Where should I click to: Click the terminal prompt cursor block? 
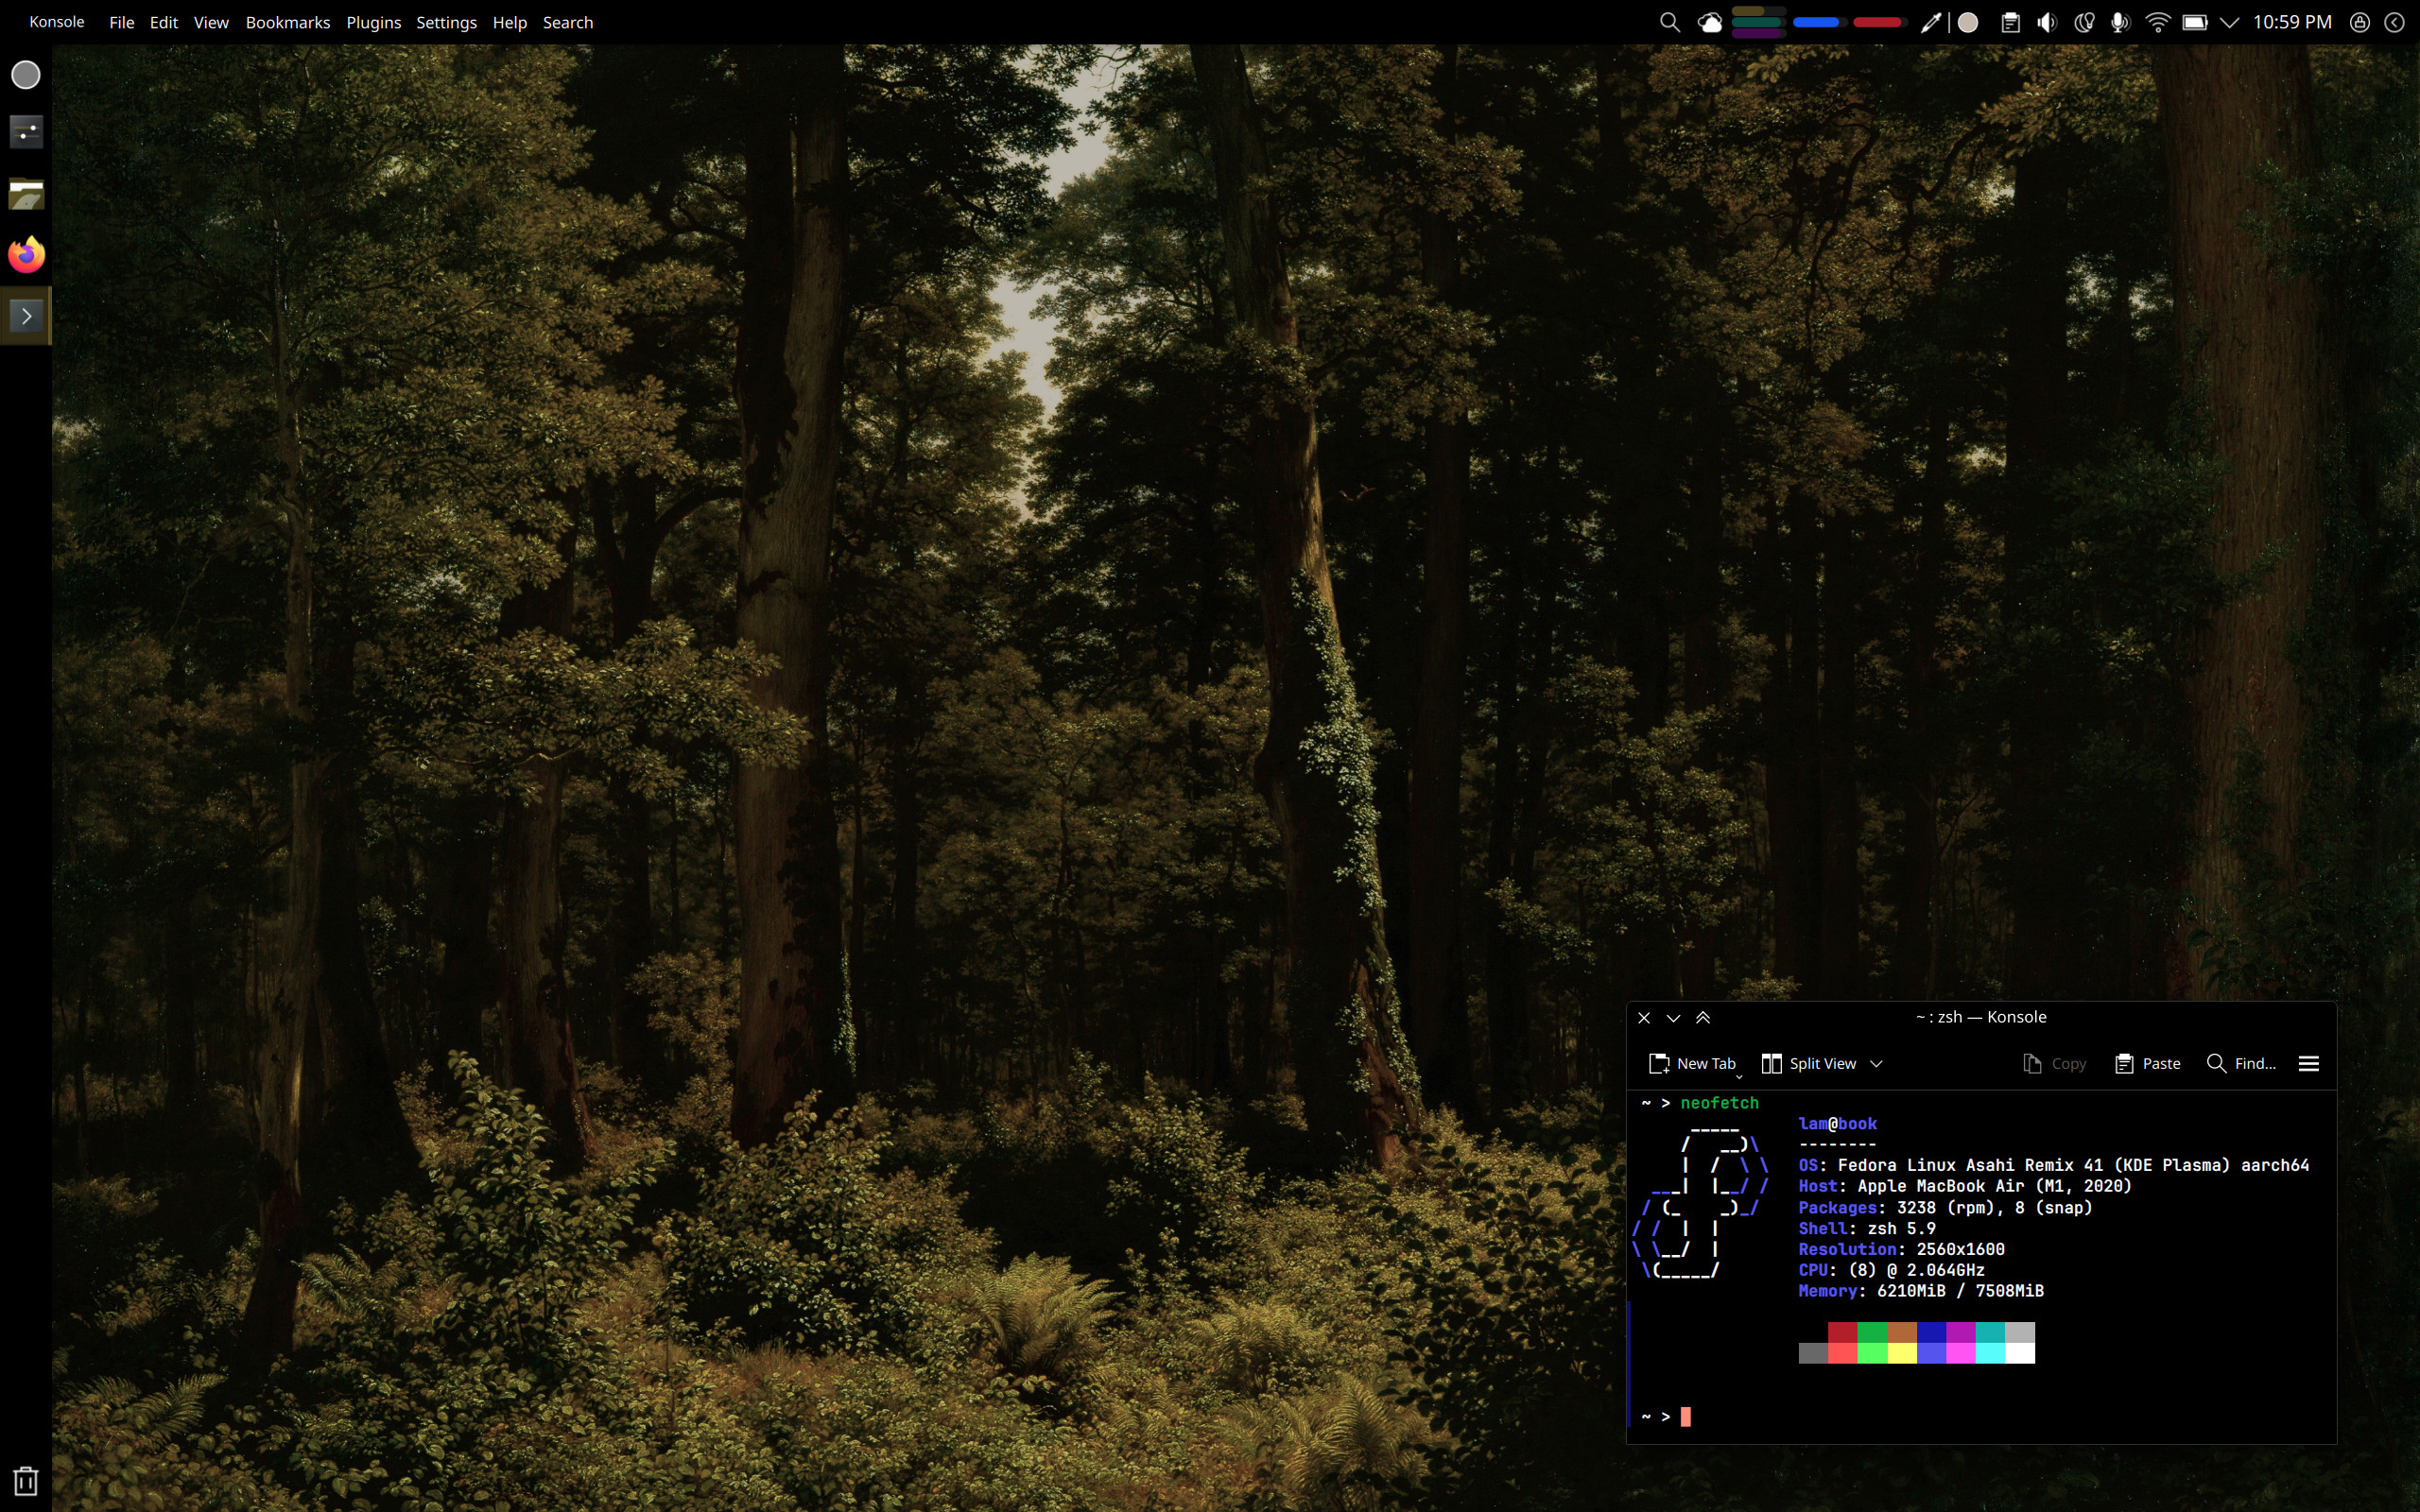(1685, 1416)
